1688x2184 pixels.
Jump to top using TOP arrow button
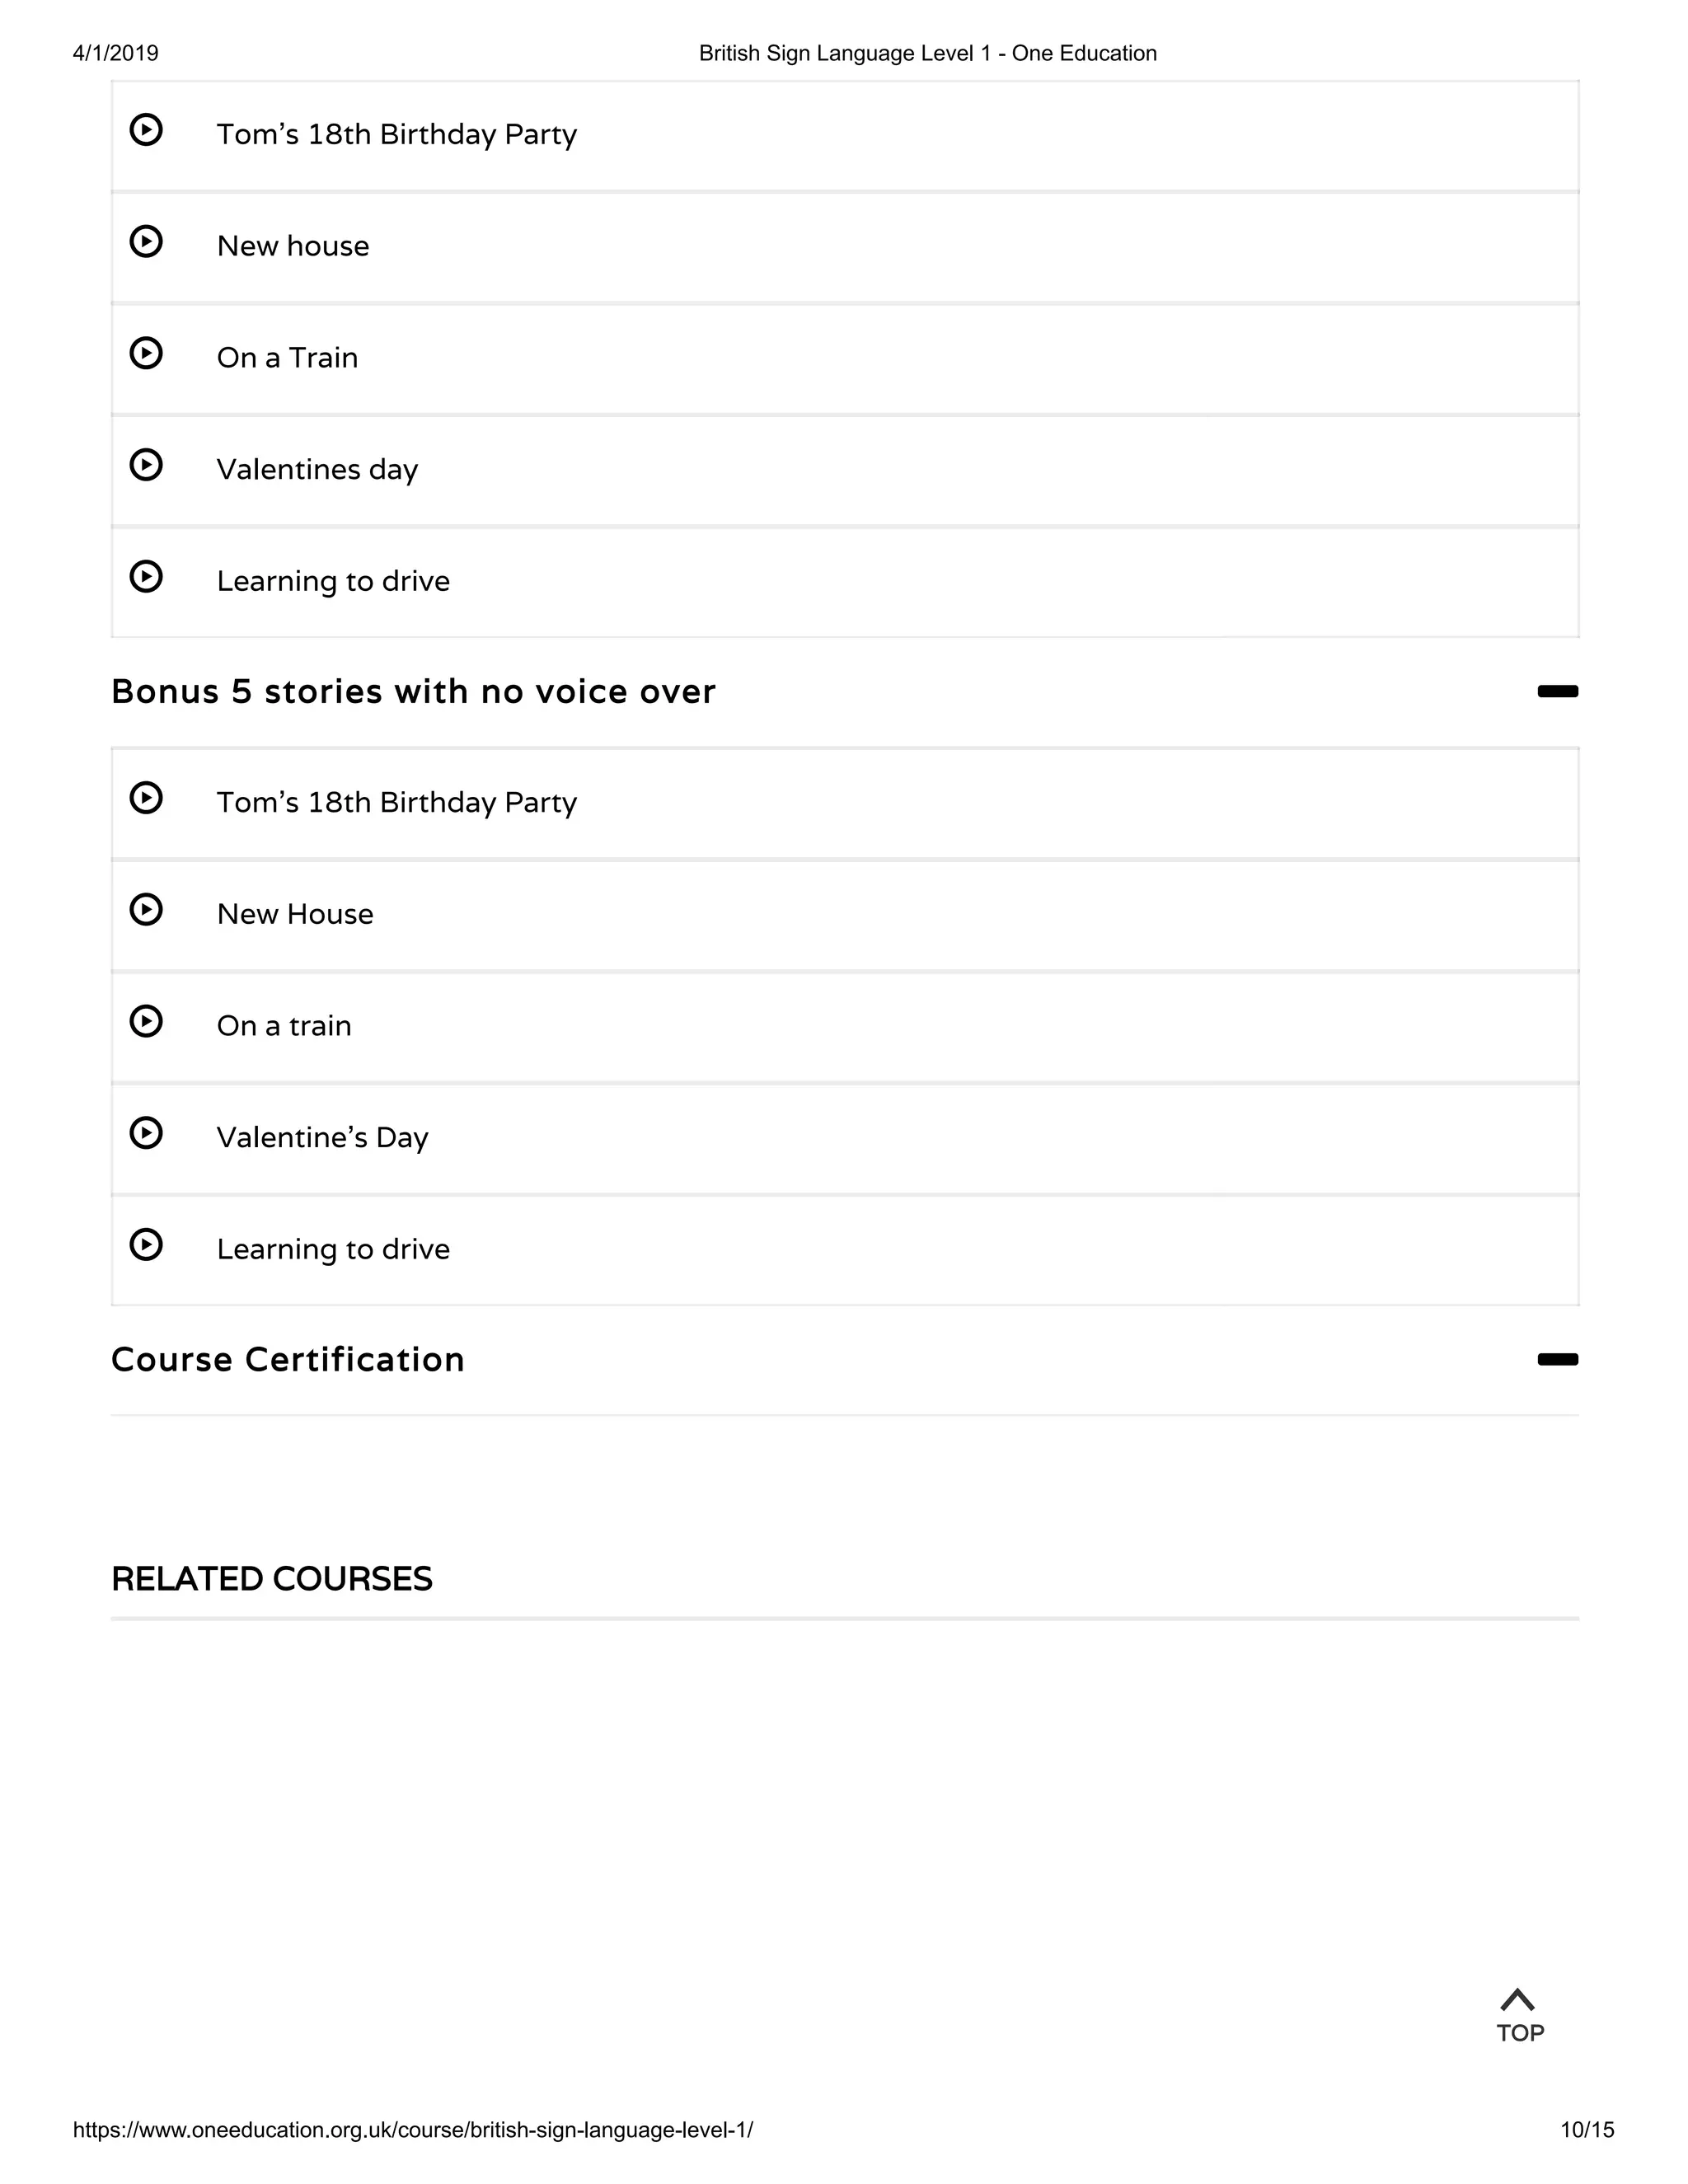tap(1519, 2015)
